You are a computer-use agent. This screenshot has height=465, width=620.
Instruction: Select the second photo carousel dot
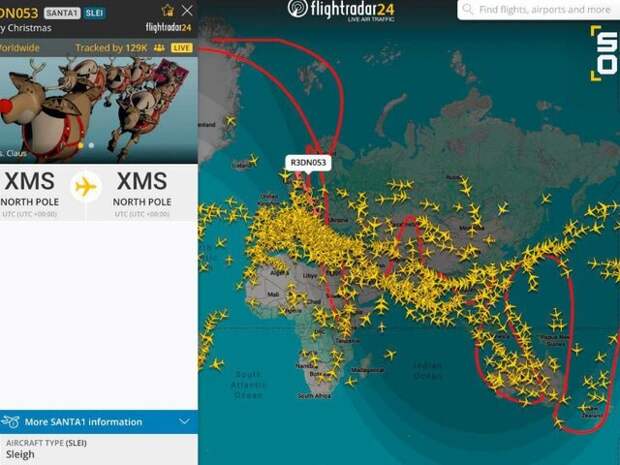pyautogui.click(x=91, y=146)
